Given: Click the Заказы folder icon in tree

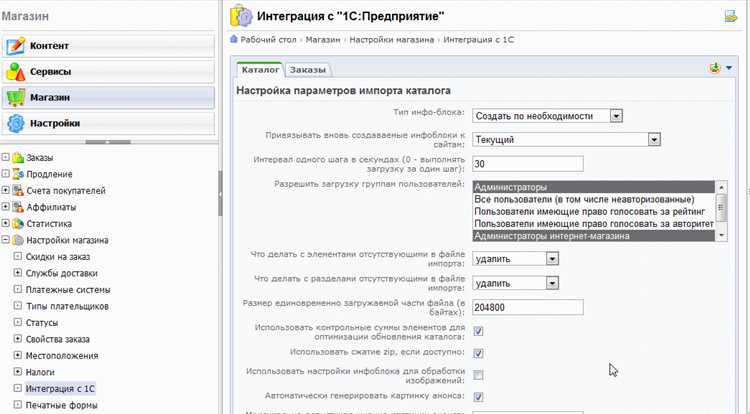Looking at the screenshot, I should click(18, 158).
